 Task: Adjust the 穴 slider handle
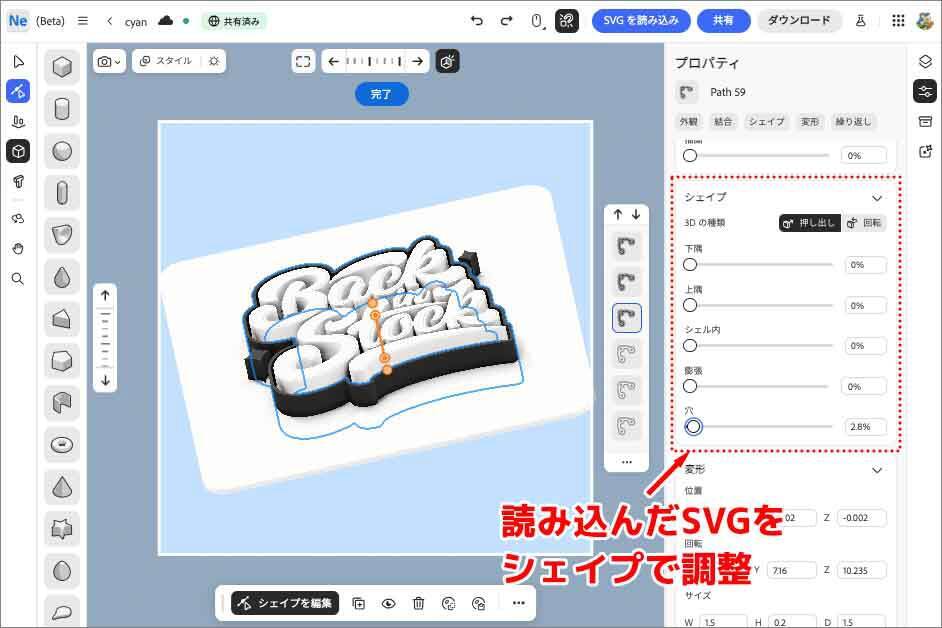click(693, 427)
